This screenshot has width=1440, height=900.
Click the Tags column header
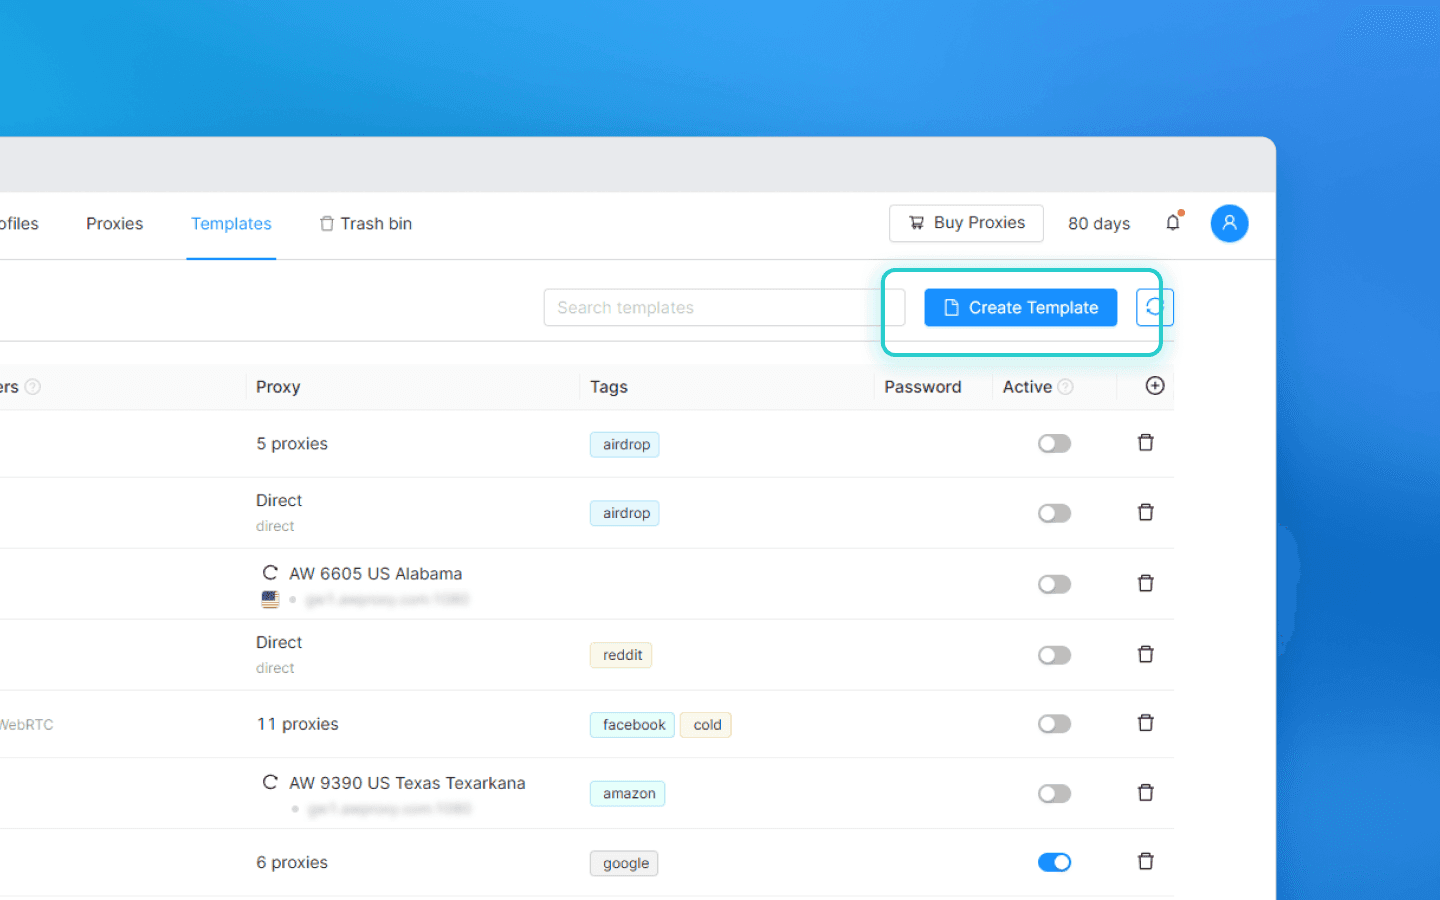point(609,387)
